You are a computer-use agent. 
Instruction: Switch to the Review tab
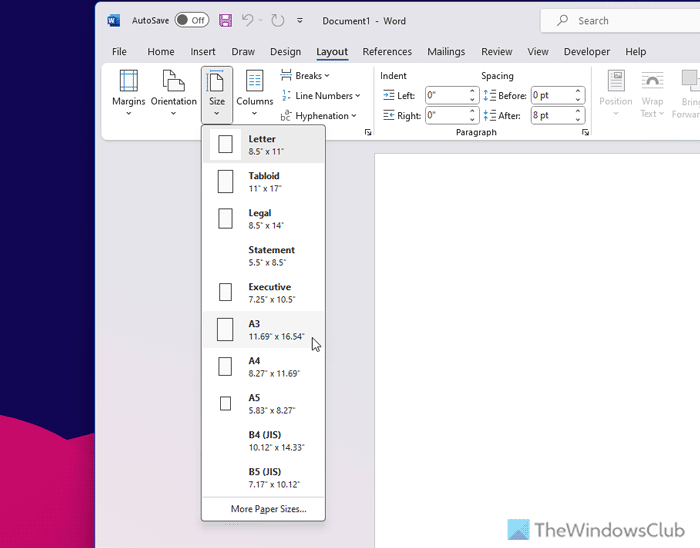[496, 52]
